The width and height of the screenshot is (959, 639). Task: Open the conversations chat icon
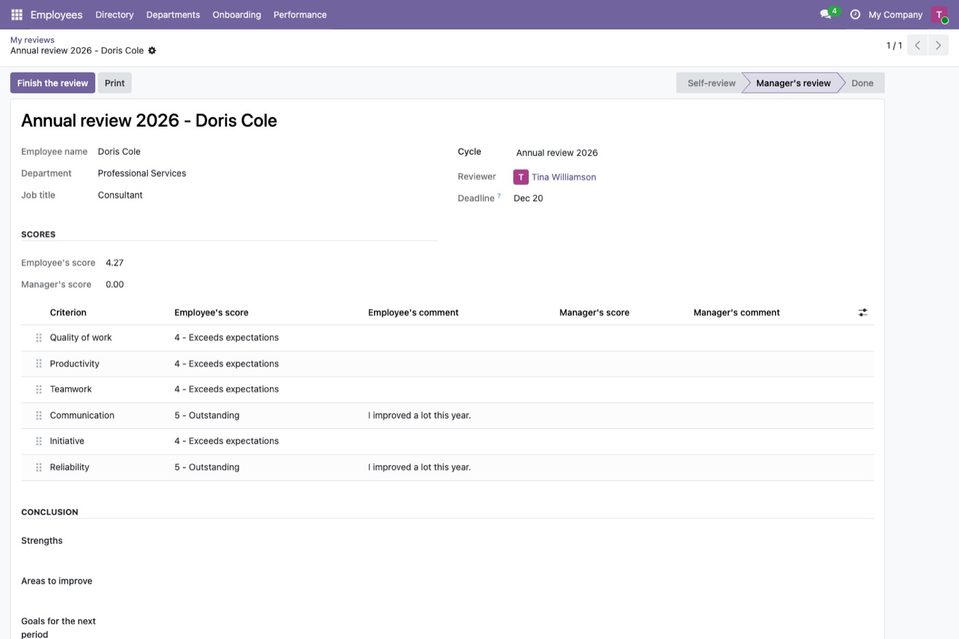[828, 13]
